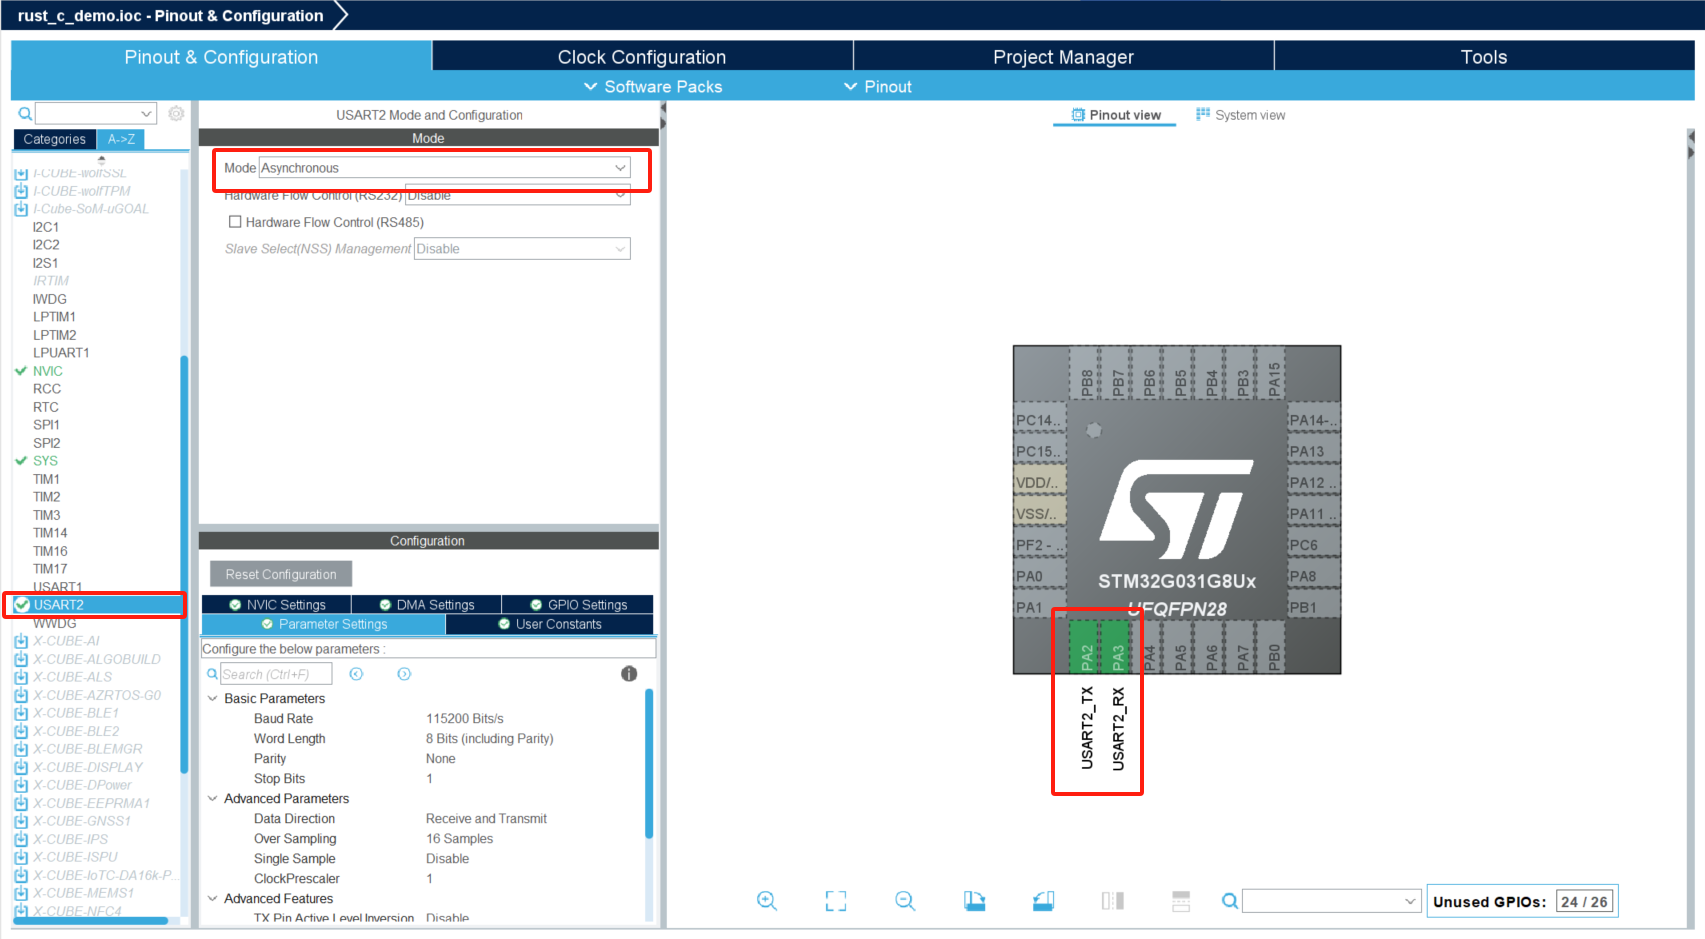
Task: Click the X-CUBE-AI download icon
Action: pyautogui.click(x=21, y=641)
